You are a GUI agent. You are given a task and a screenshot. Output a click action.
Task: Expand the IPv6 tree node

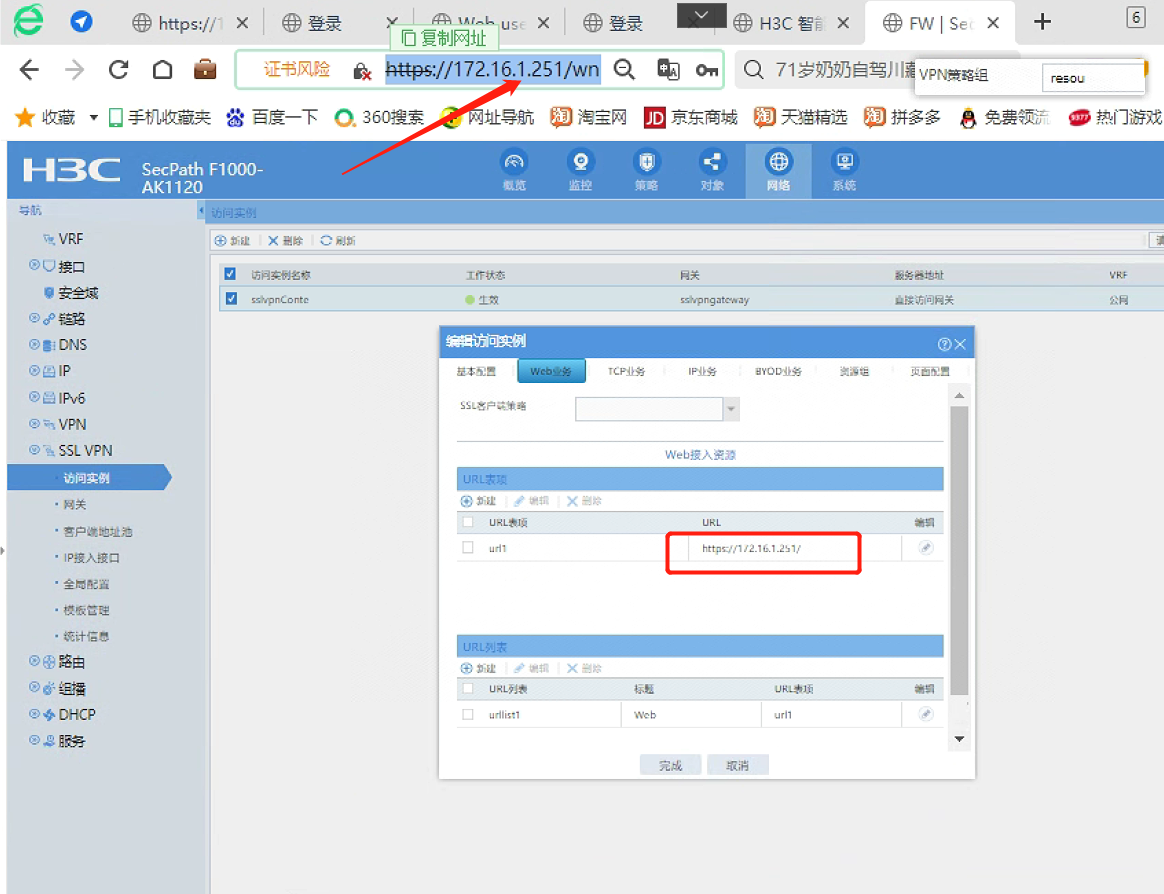click(x=34, y=397)
